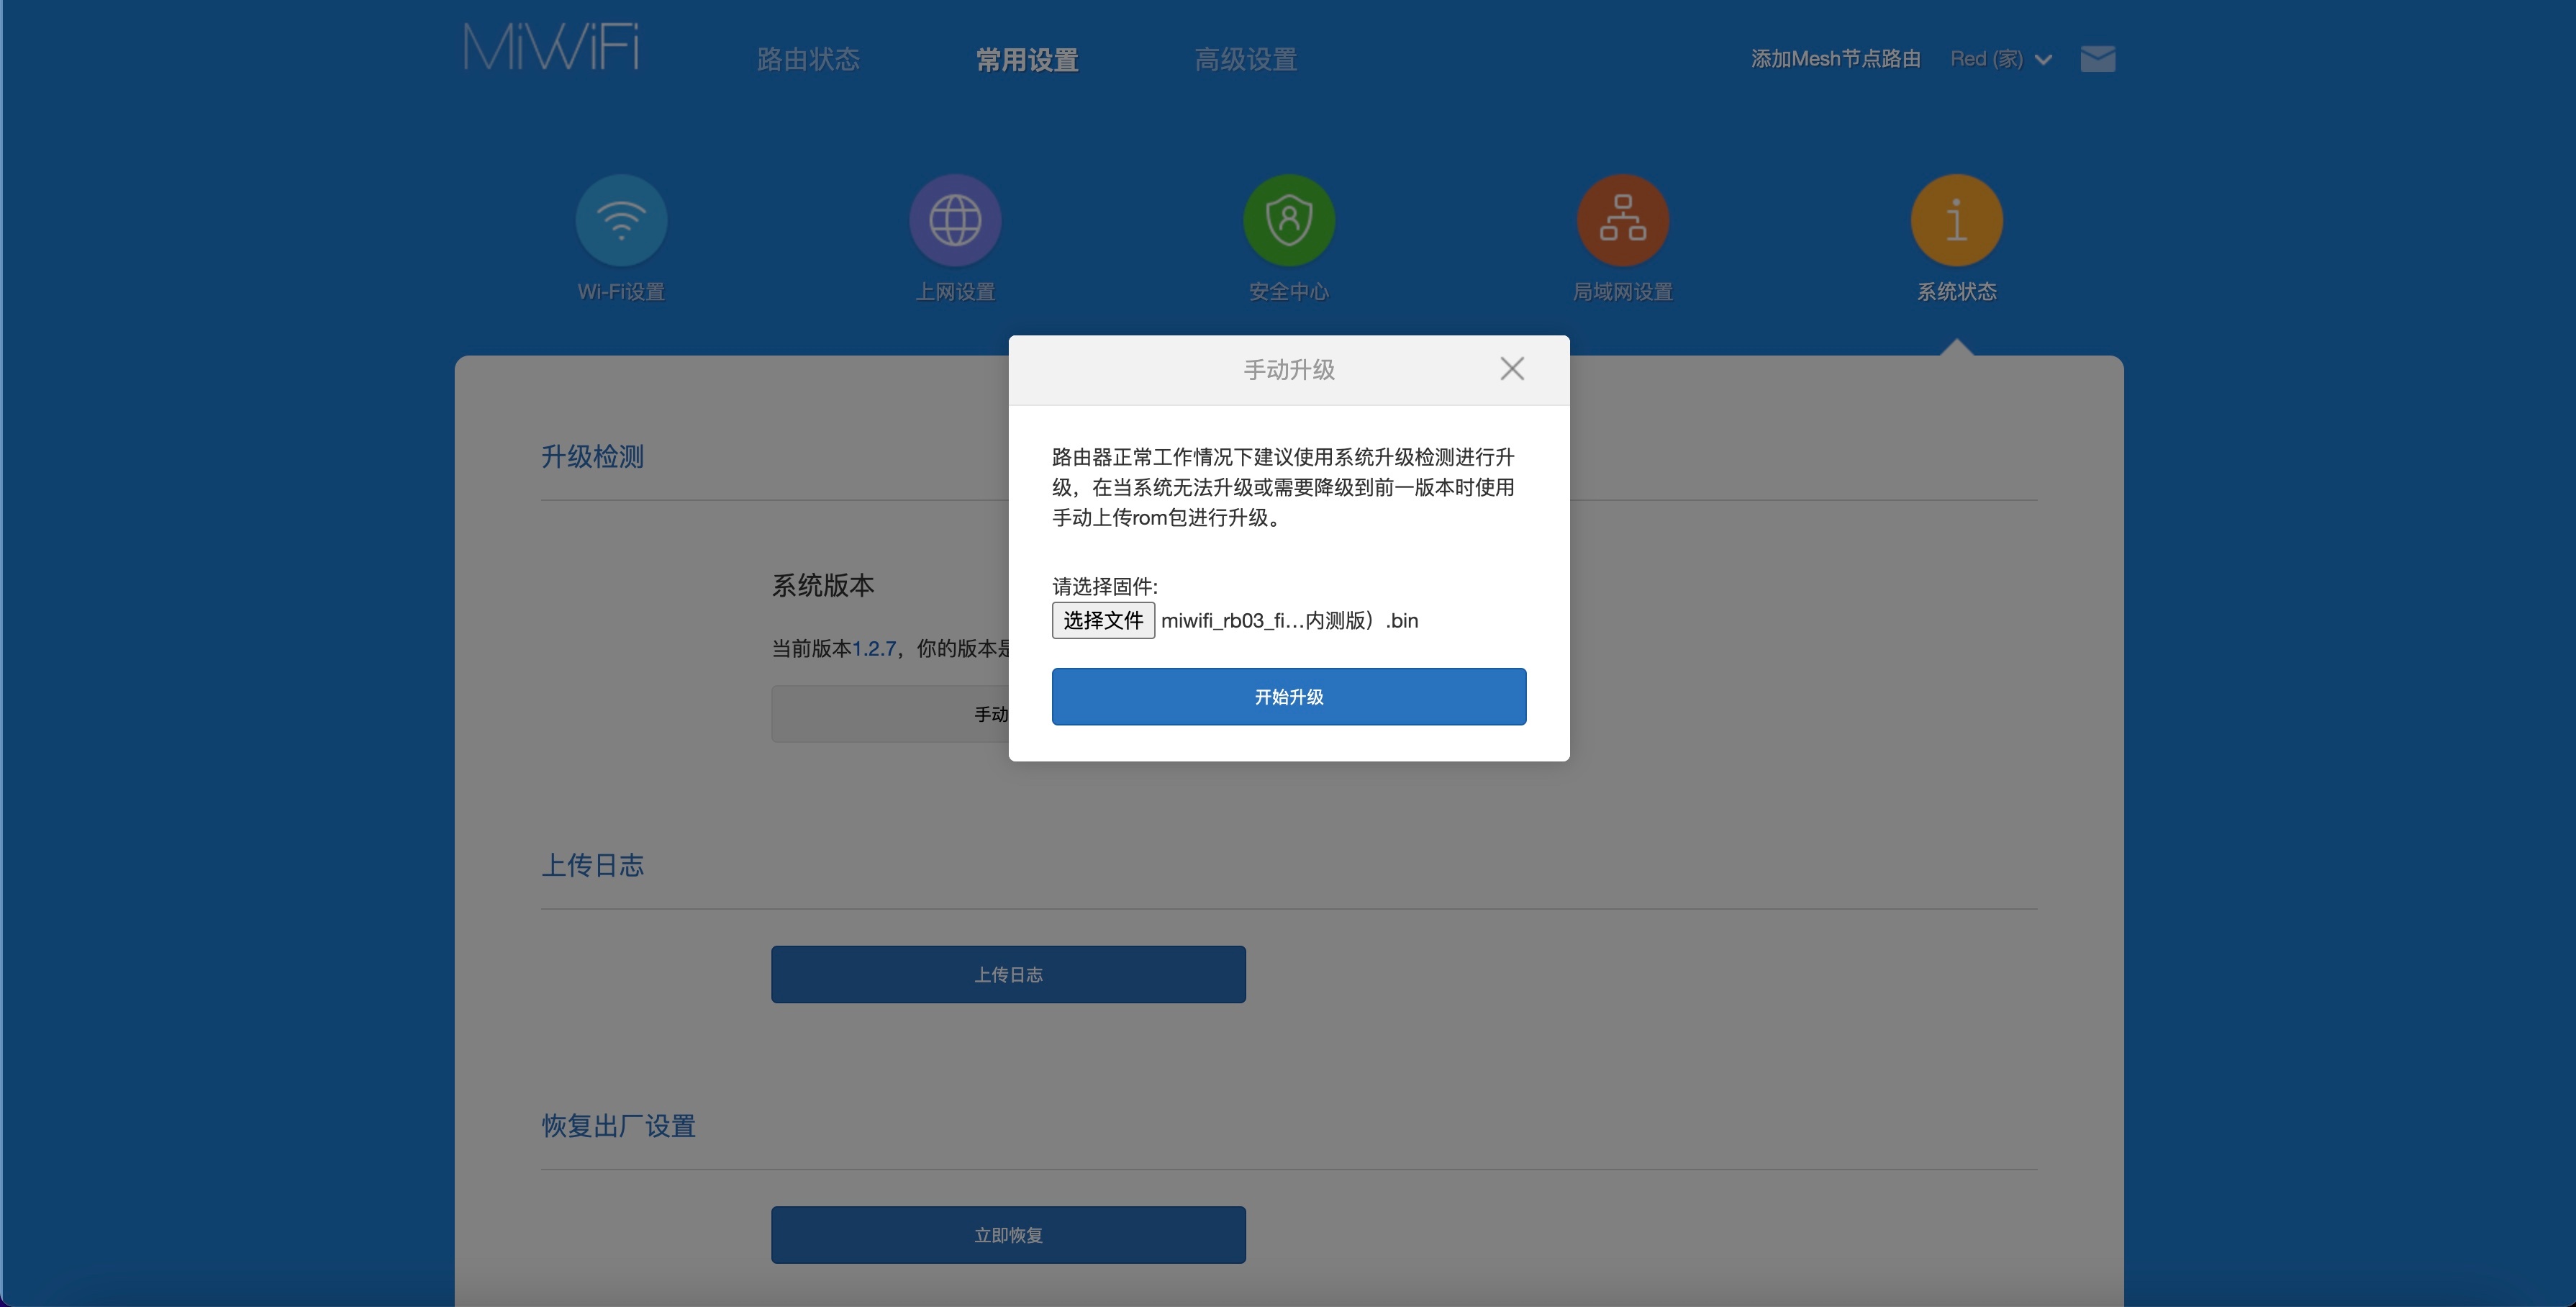The image size is (2576, 1307).
Task: Click the MiWiFi logo
Action: tap(551, 48)
